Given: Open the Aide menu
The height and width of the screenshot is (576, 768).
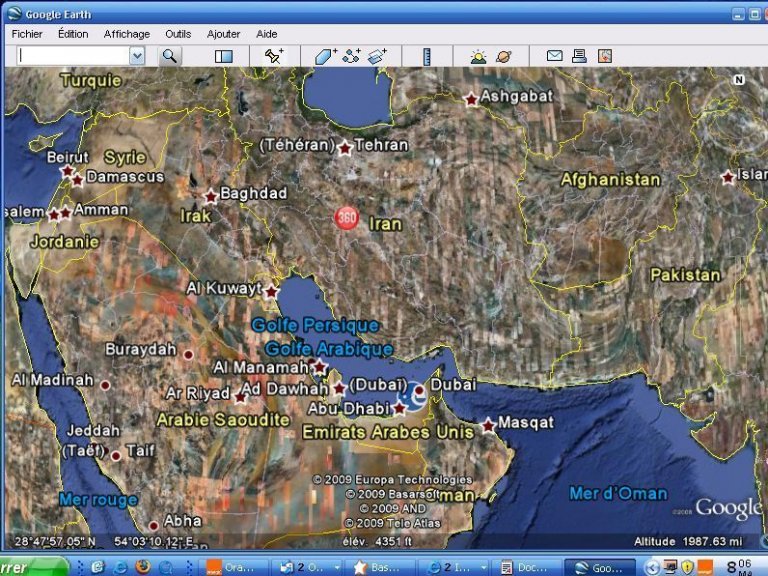Looking at the screenshot, I should click(x=266, y=34).
